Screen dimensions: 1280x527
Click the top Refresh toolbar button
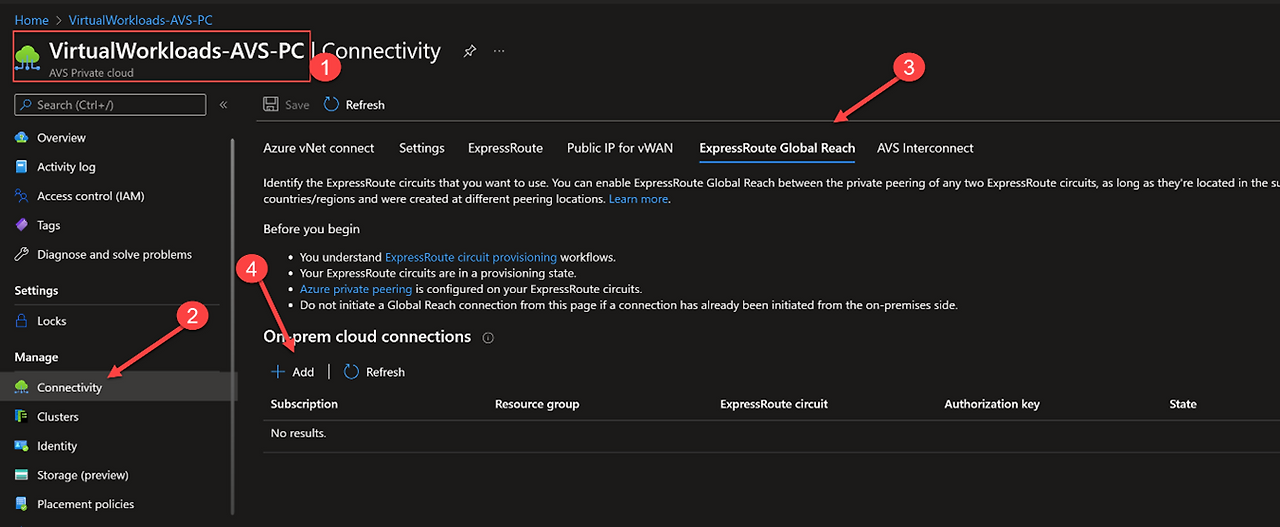tap(354, 104)
